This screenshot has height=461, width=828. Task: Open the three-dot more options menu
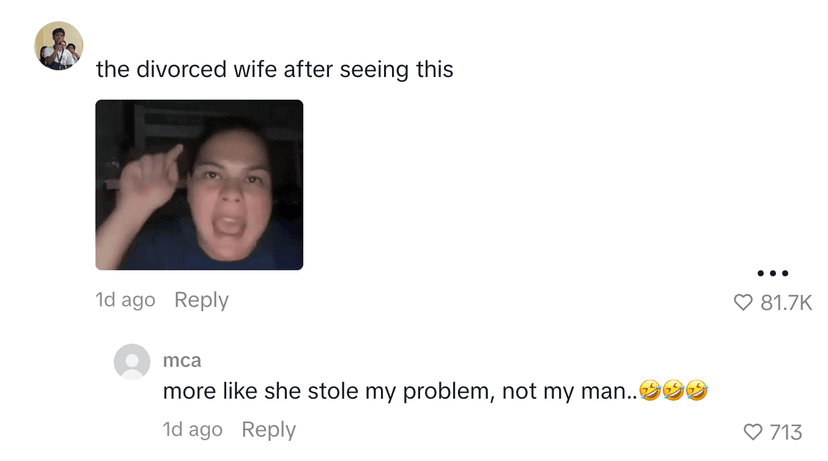[773, 273]
